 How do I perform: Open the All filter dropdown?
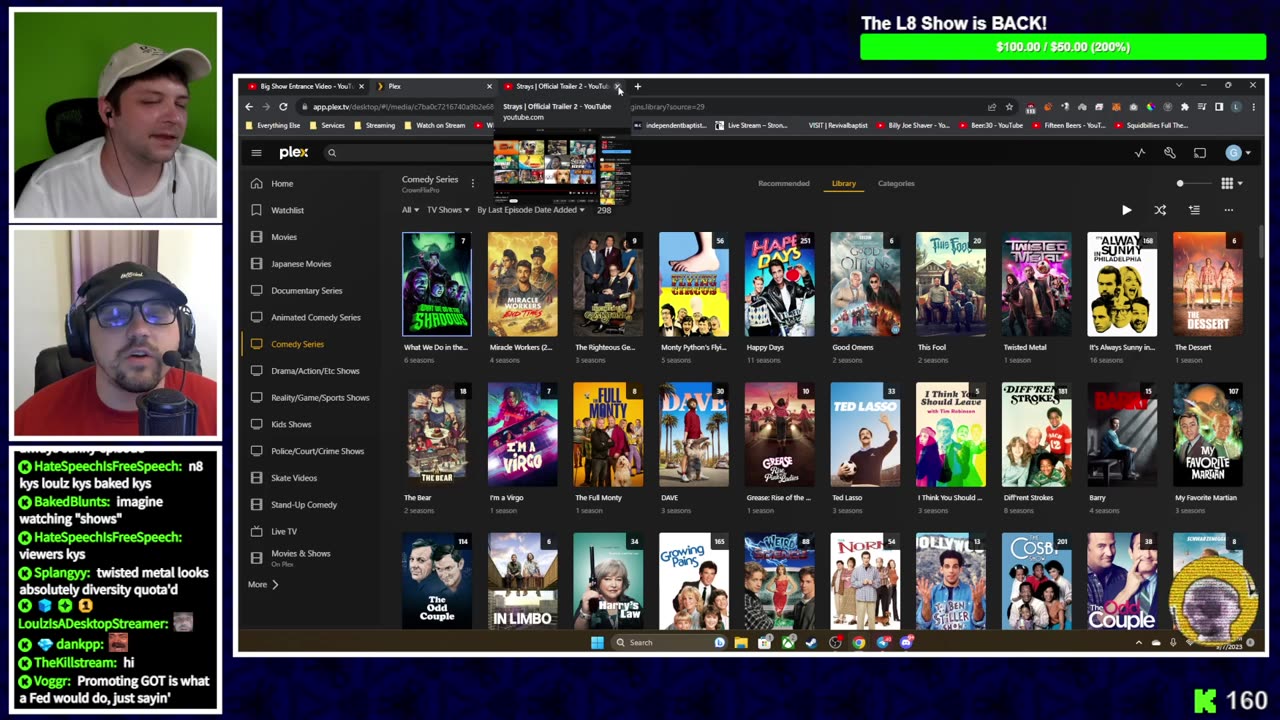tap(410, 210)
